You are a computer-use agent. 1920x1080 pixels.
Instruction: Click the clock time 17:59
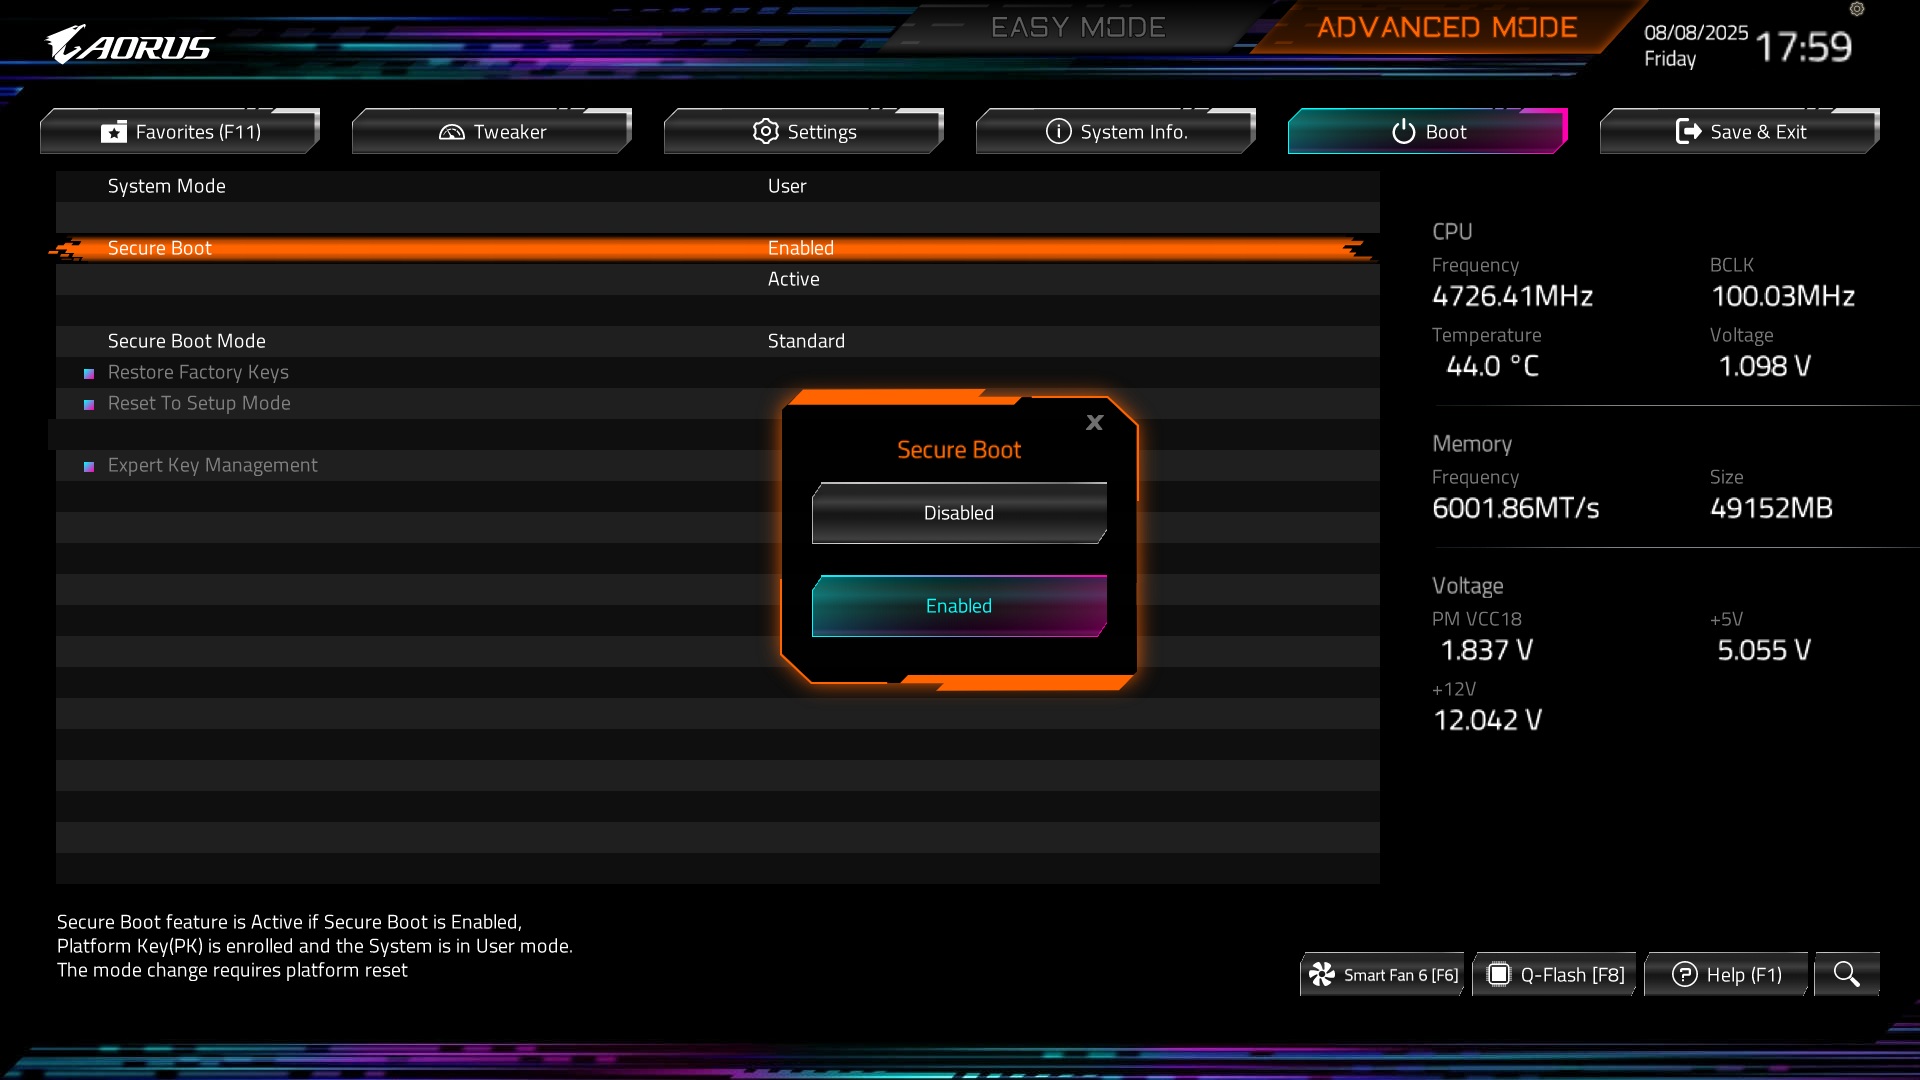[1803, 47]
